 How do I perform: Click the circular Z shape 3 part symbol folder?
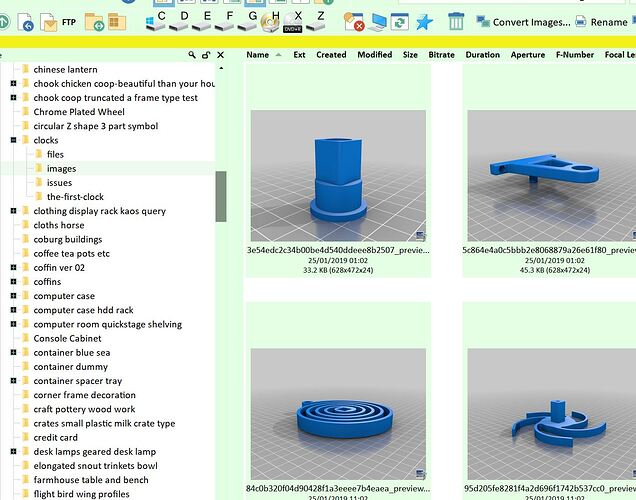[x=96, y=126]
